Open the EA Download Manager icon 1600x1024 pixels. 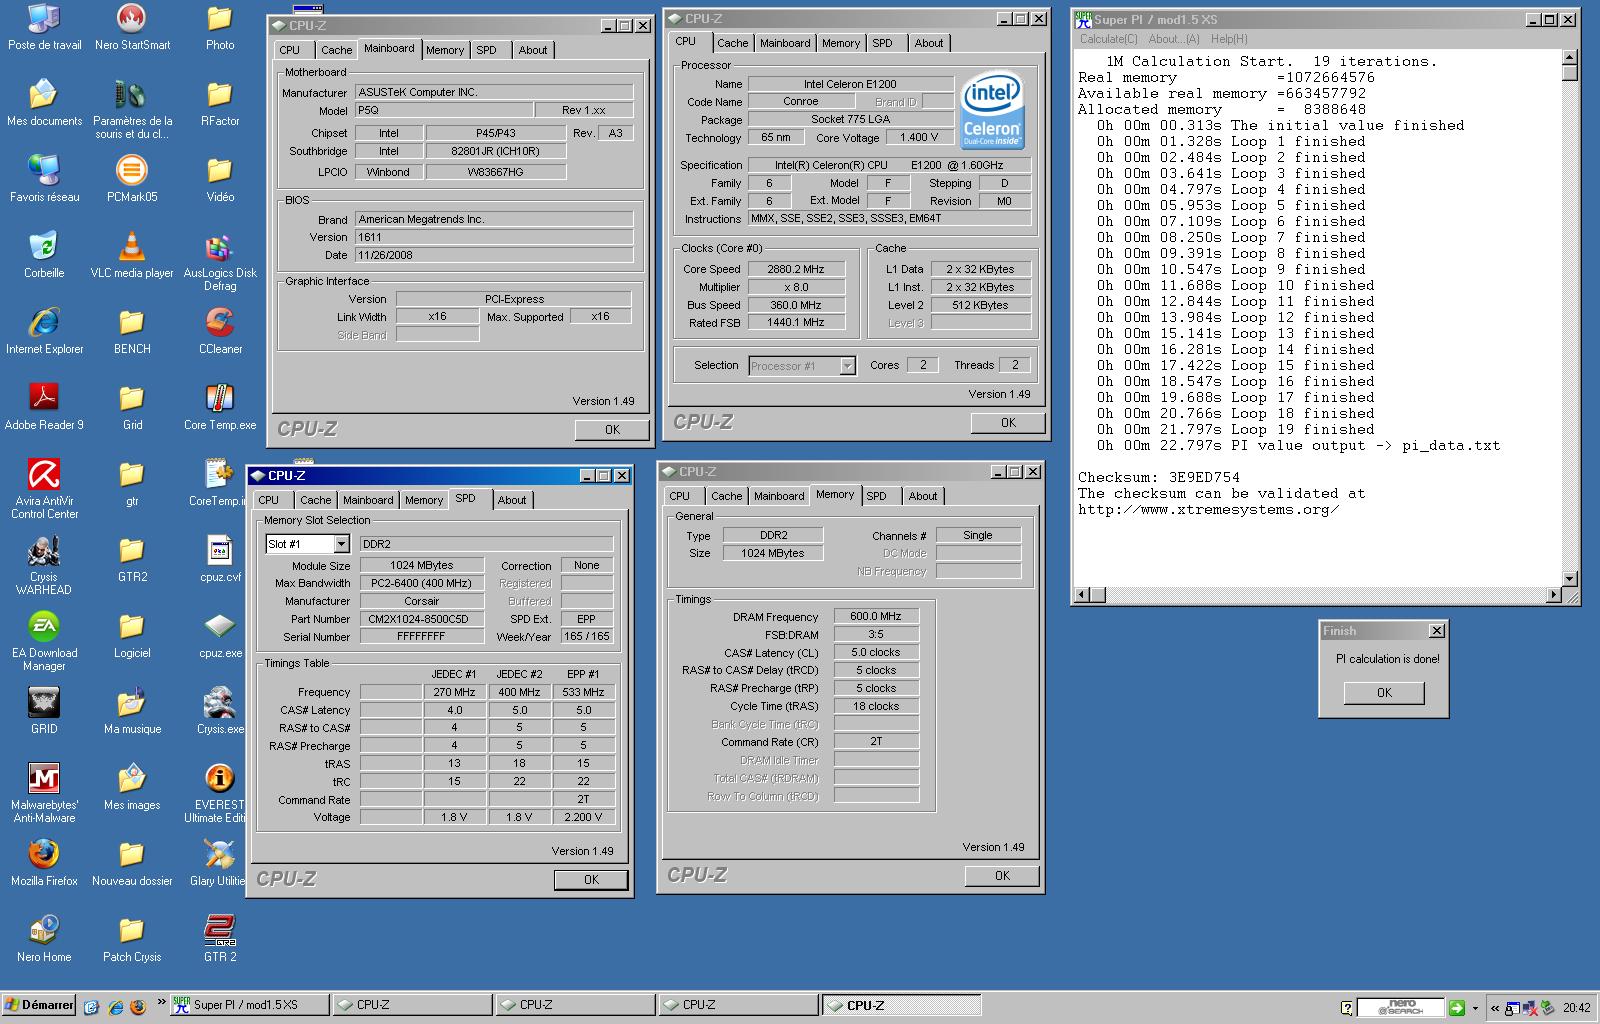[44, 641]
